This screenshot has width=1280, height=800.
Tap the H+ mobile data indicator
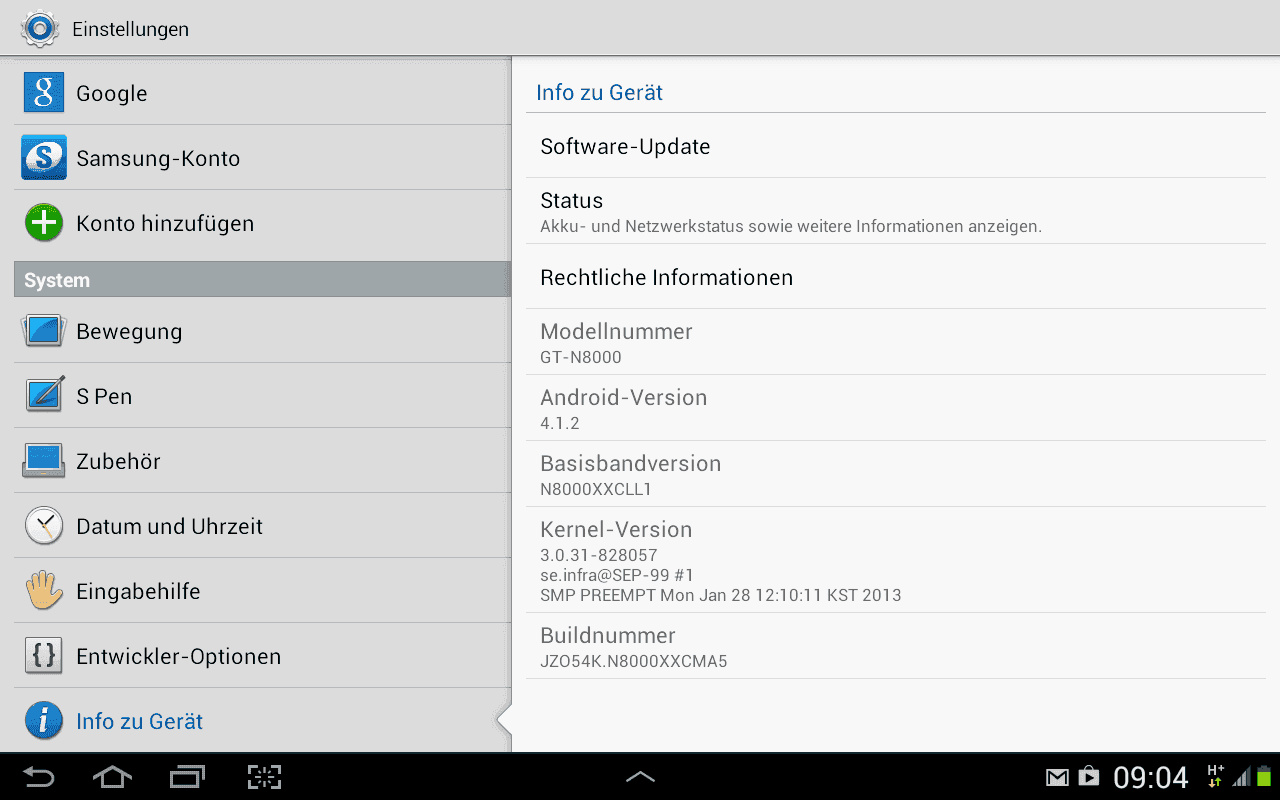[x=1215, y=776]
